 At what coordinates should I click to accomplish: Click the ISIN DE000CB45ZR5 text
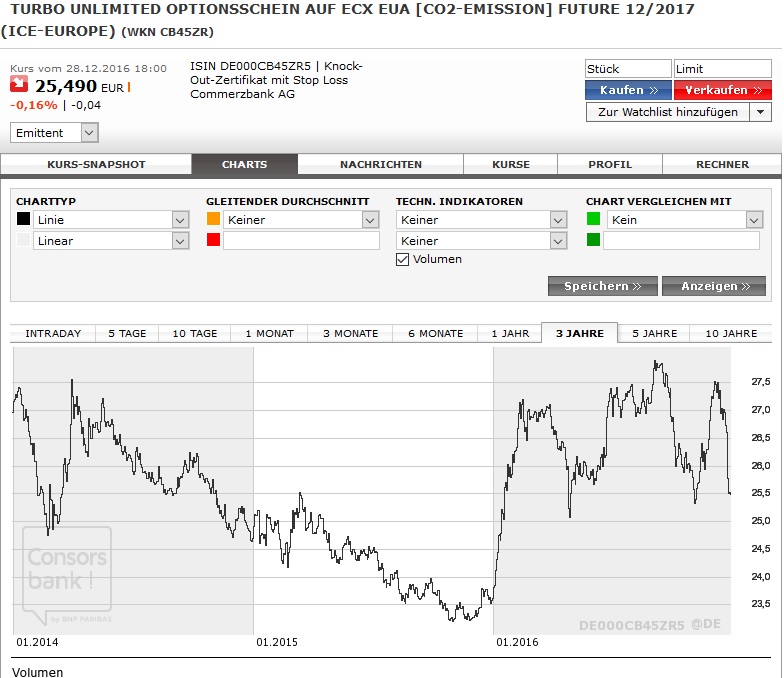coord(250,66)
